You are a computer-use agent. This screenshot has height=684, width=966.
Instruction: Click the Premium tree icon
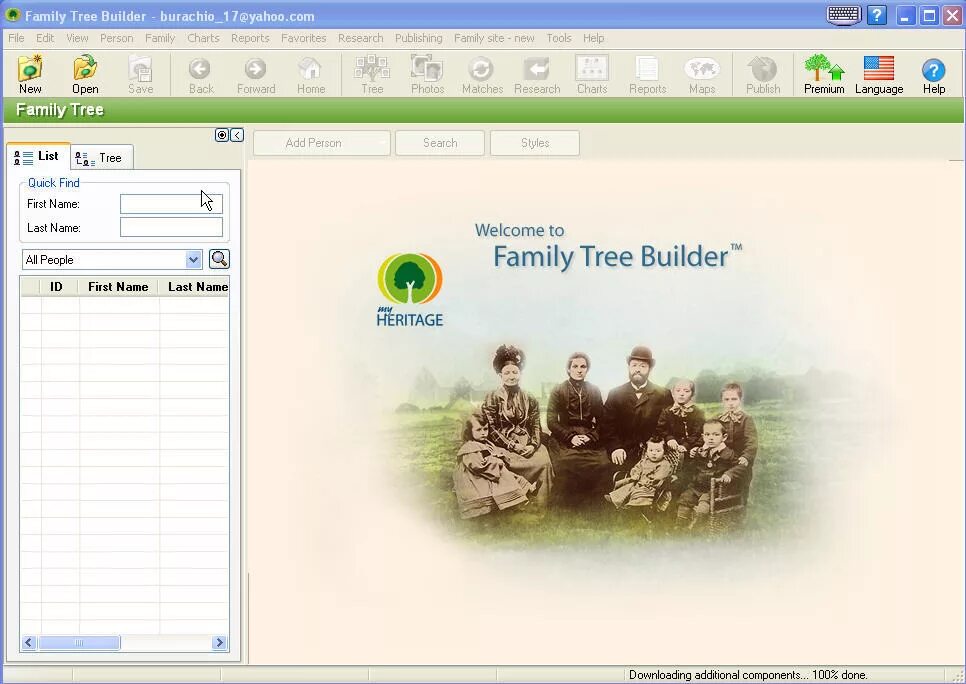(x=824, y=74)
